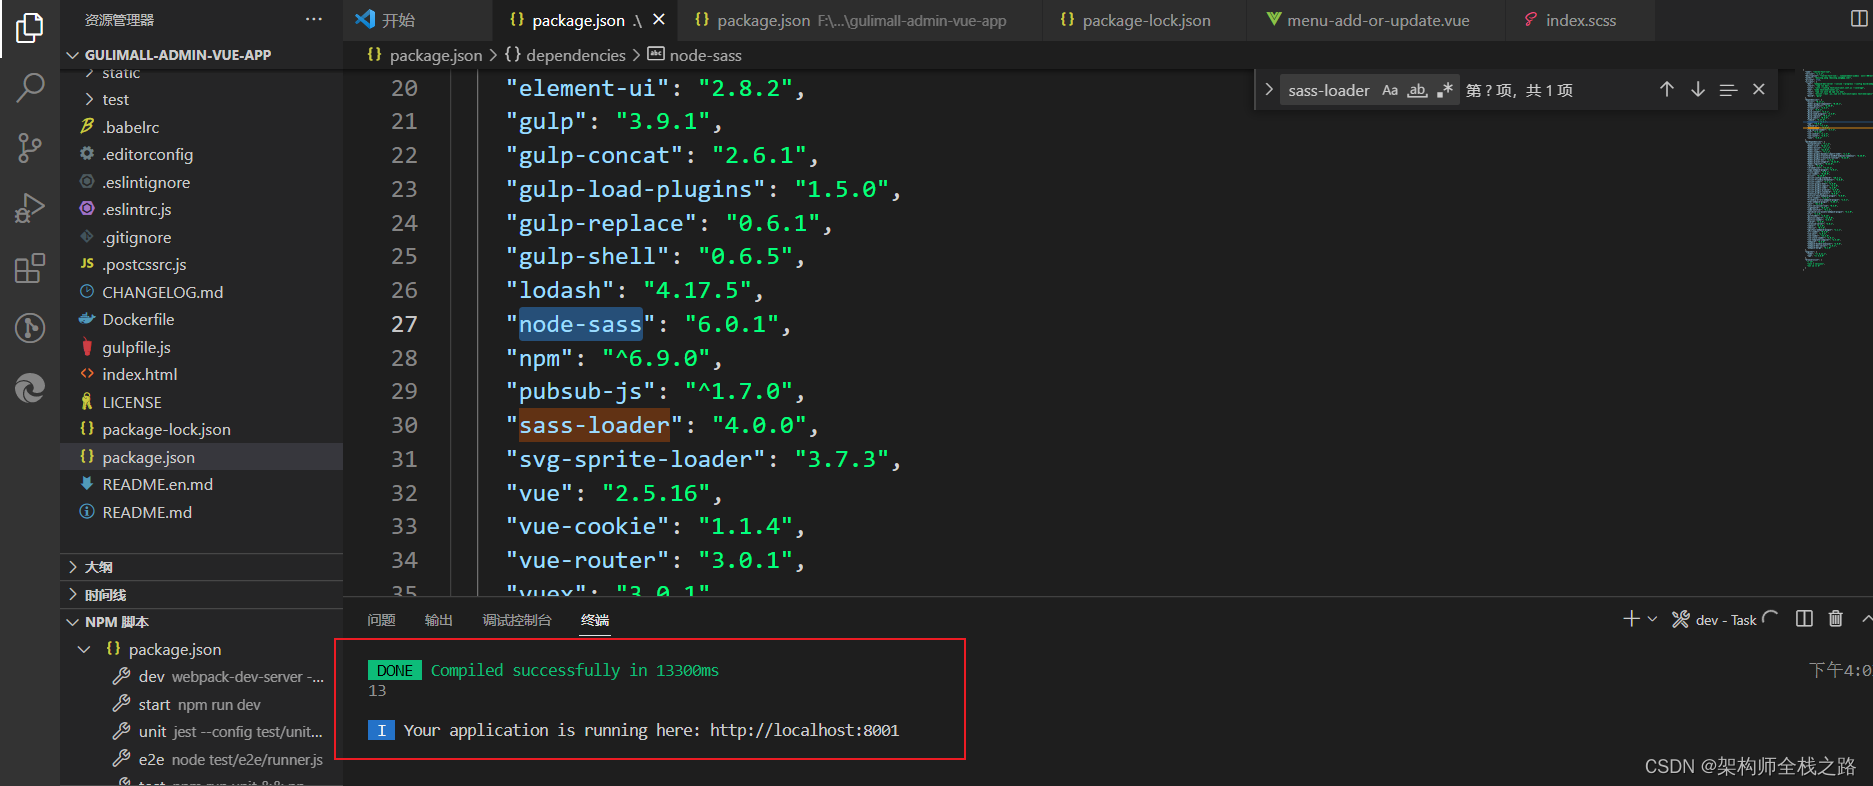Open the 开始 welcome tab
1873x786 pixels.
pyautogui.click(x=417, y=20)
